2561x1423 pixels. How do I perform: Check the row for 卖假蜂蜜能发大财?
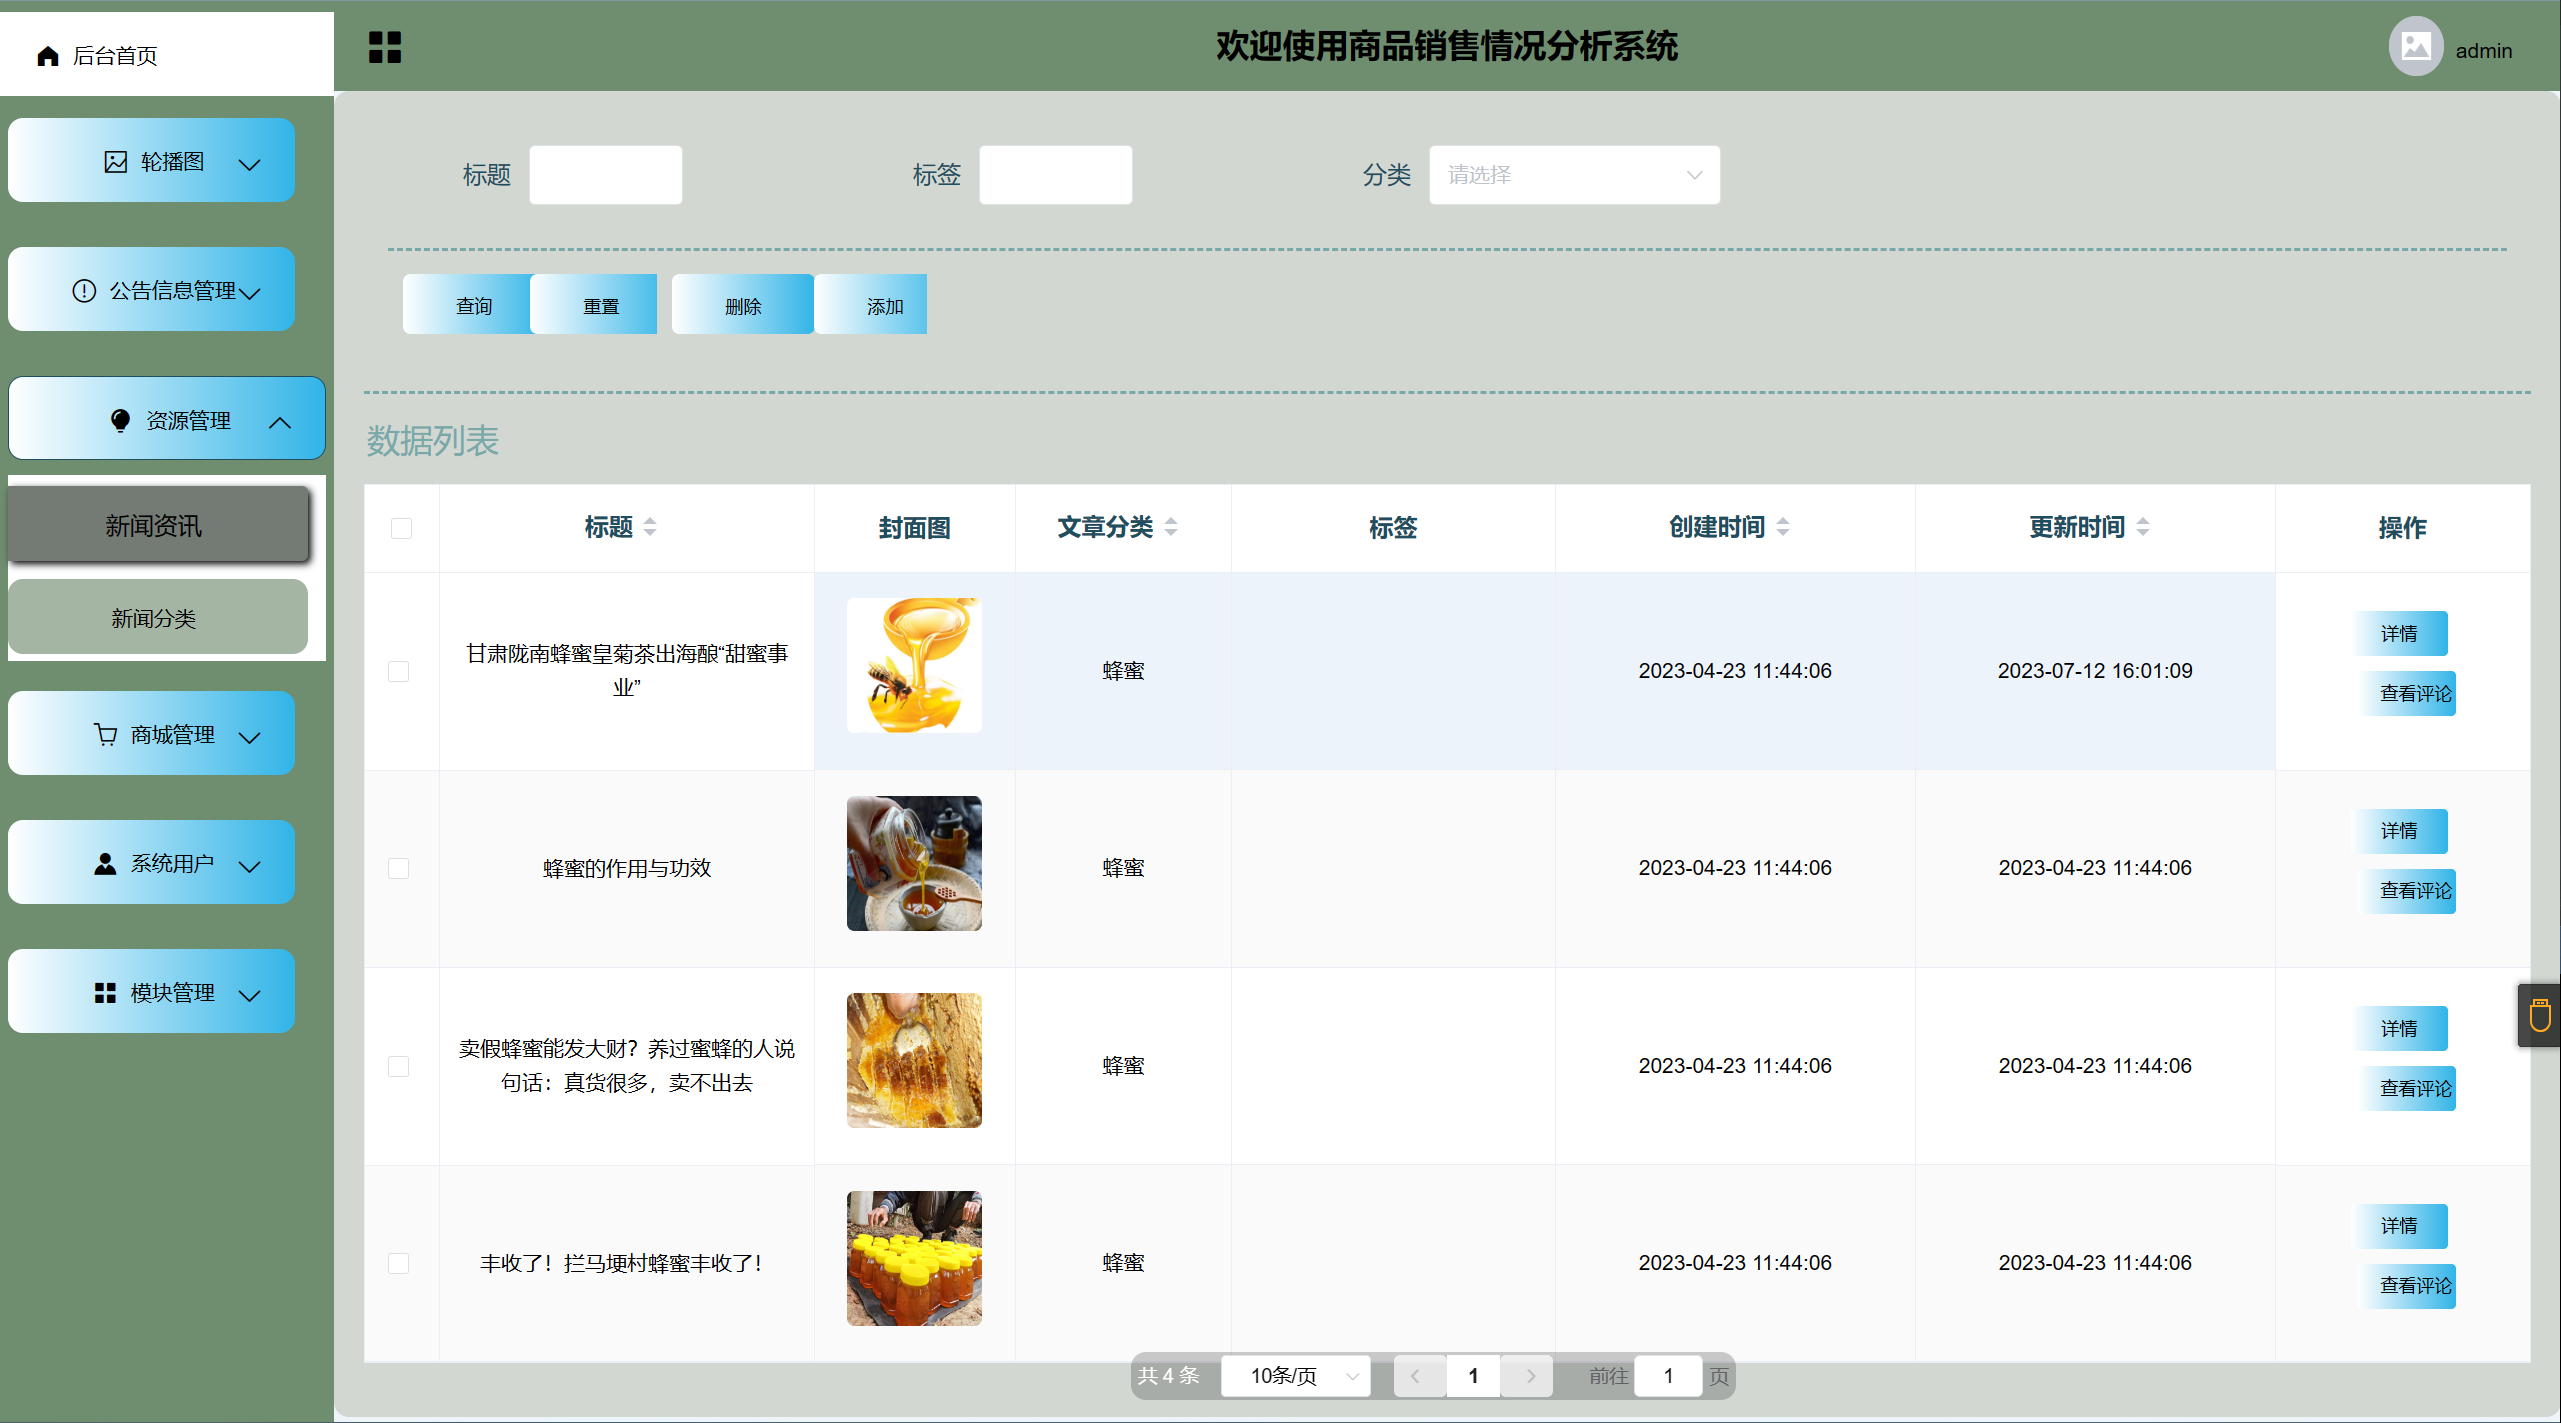[398, 1066]
